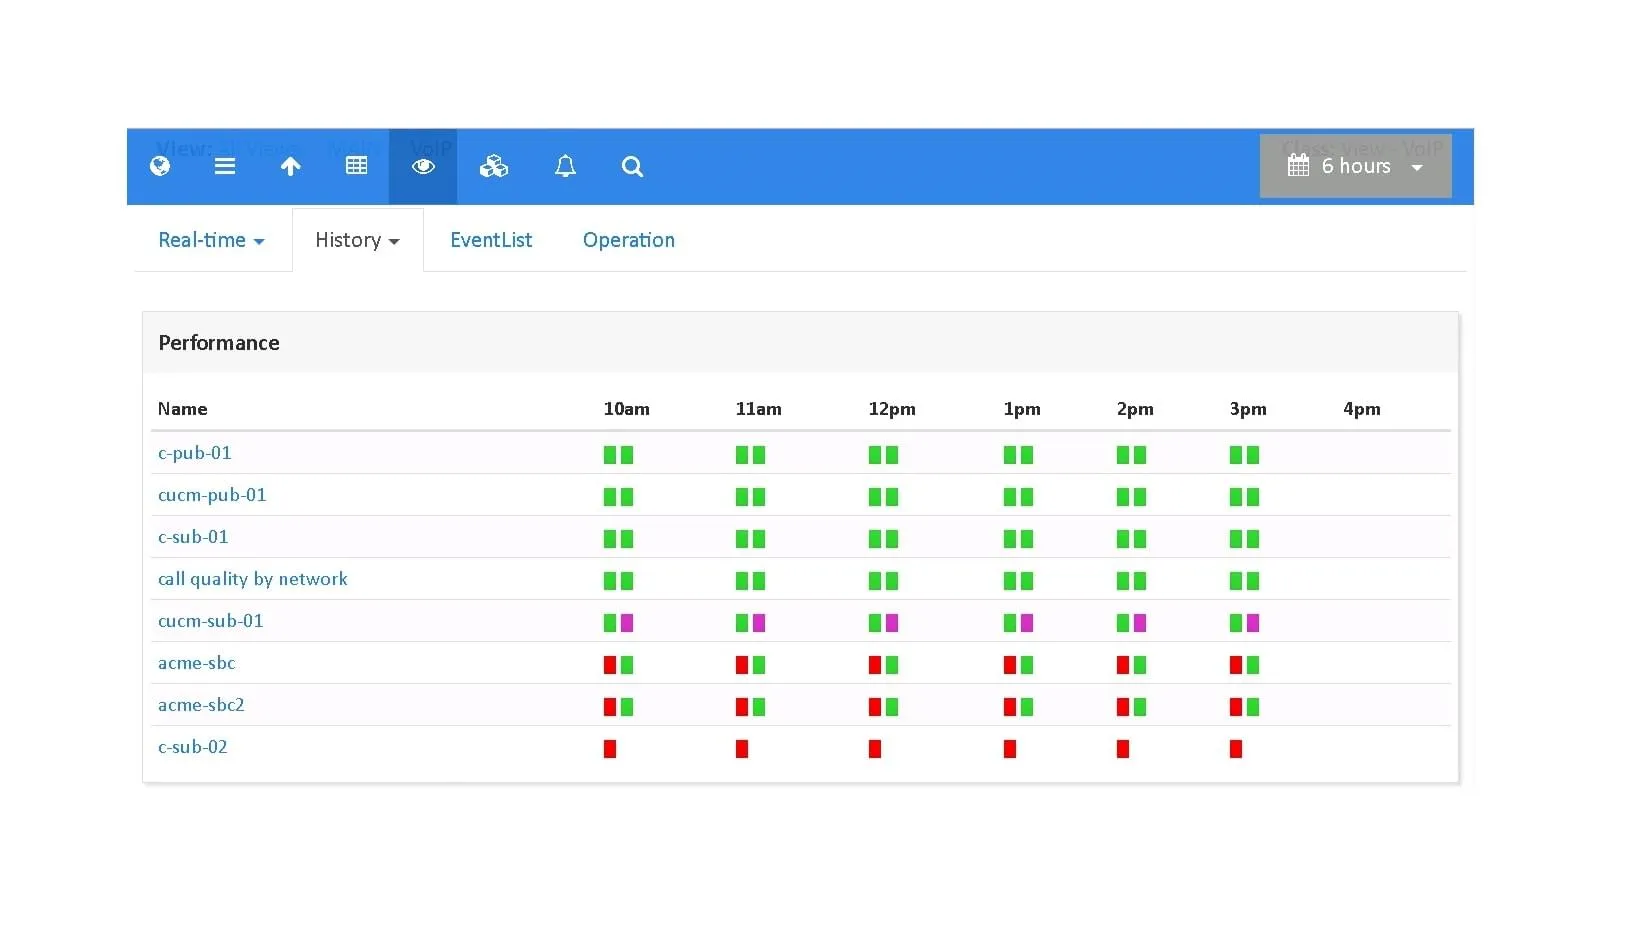This screenshot has width=1650, height=930.
Task: Click the c-sub-02 device link
Action: 193,747
